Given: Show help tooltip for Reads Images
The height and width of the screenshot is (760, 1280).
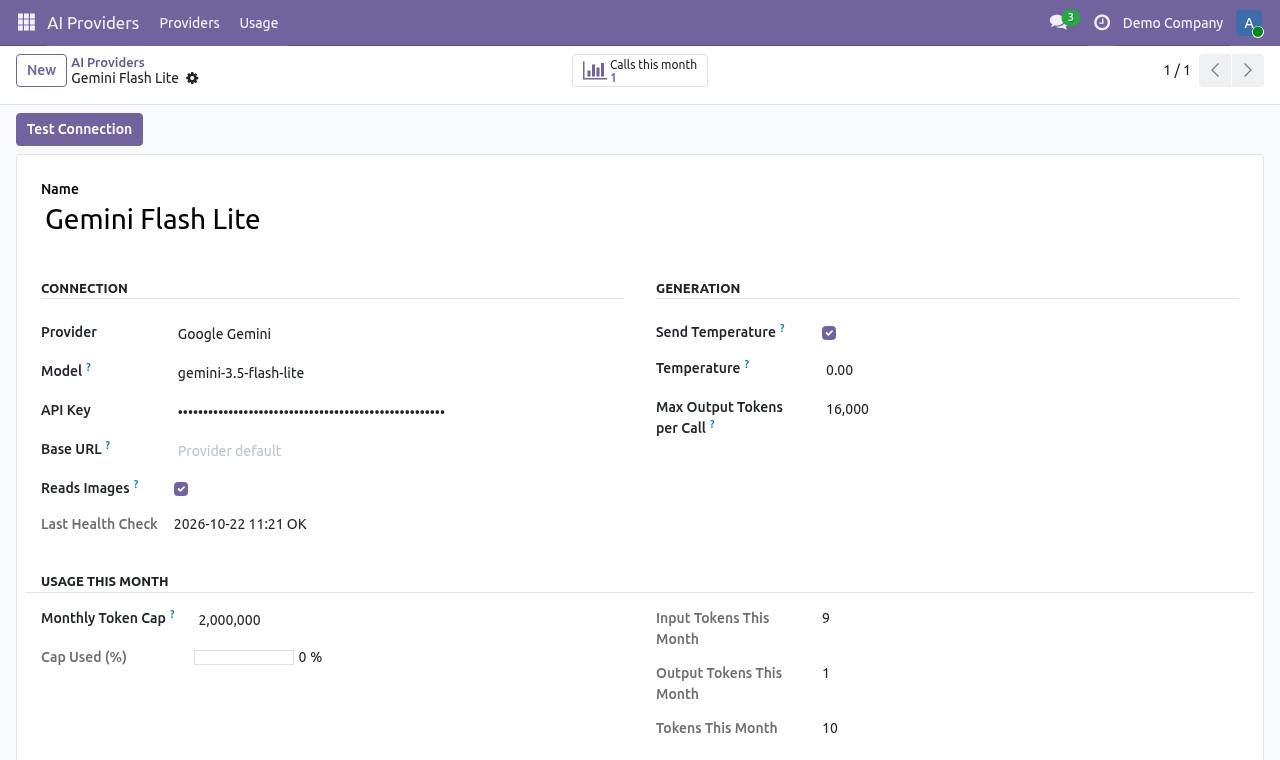Looking at the screenshot, I should (135, 484).
